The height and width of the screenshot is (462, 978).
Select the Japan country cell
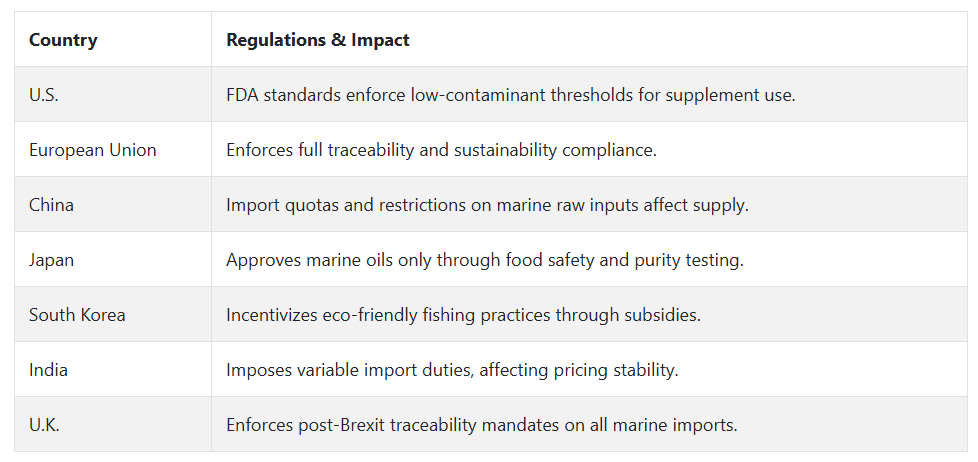pyautogui.click(x=51, y=259)
